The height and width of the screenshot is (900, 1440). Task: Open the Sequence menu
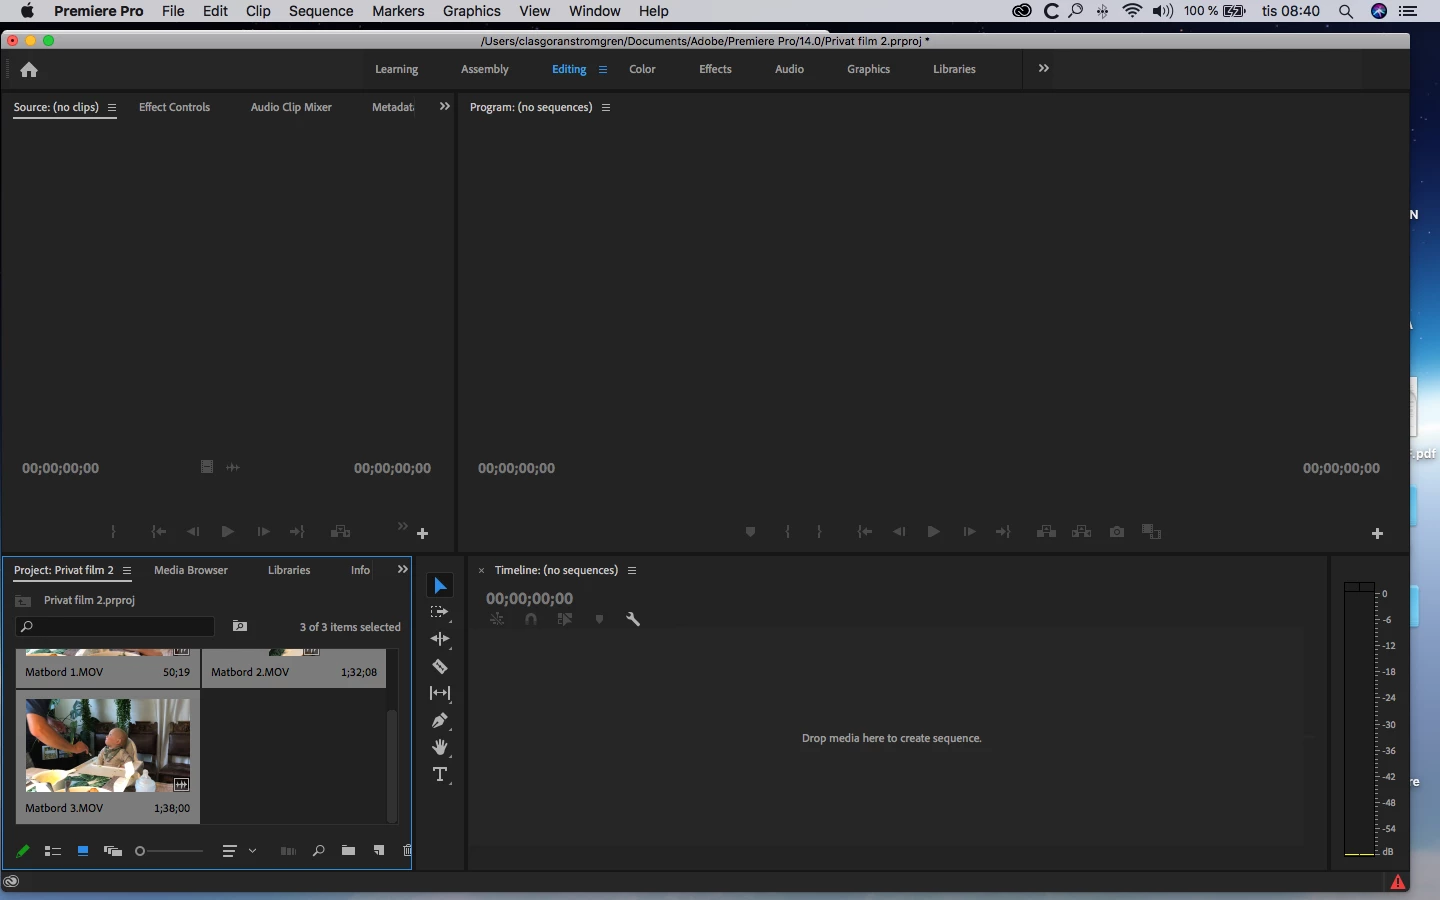(321, 11)
